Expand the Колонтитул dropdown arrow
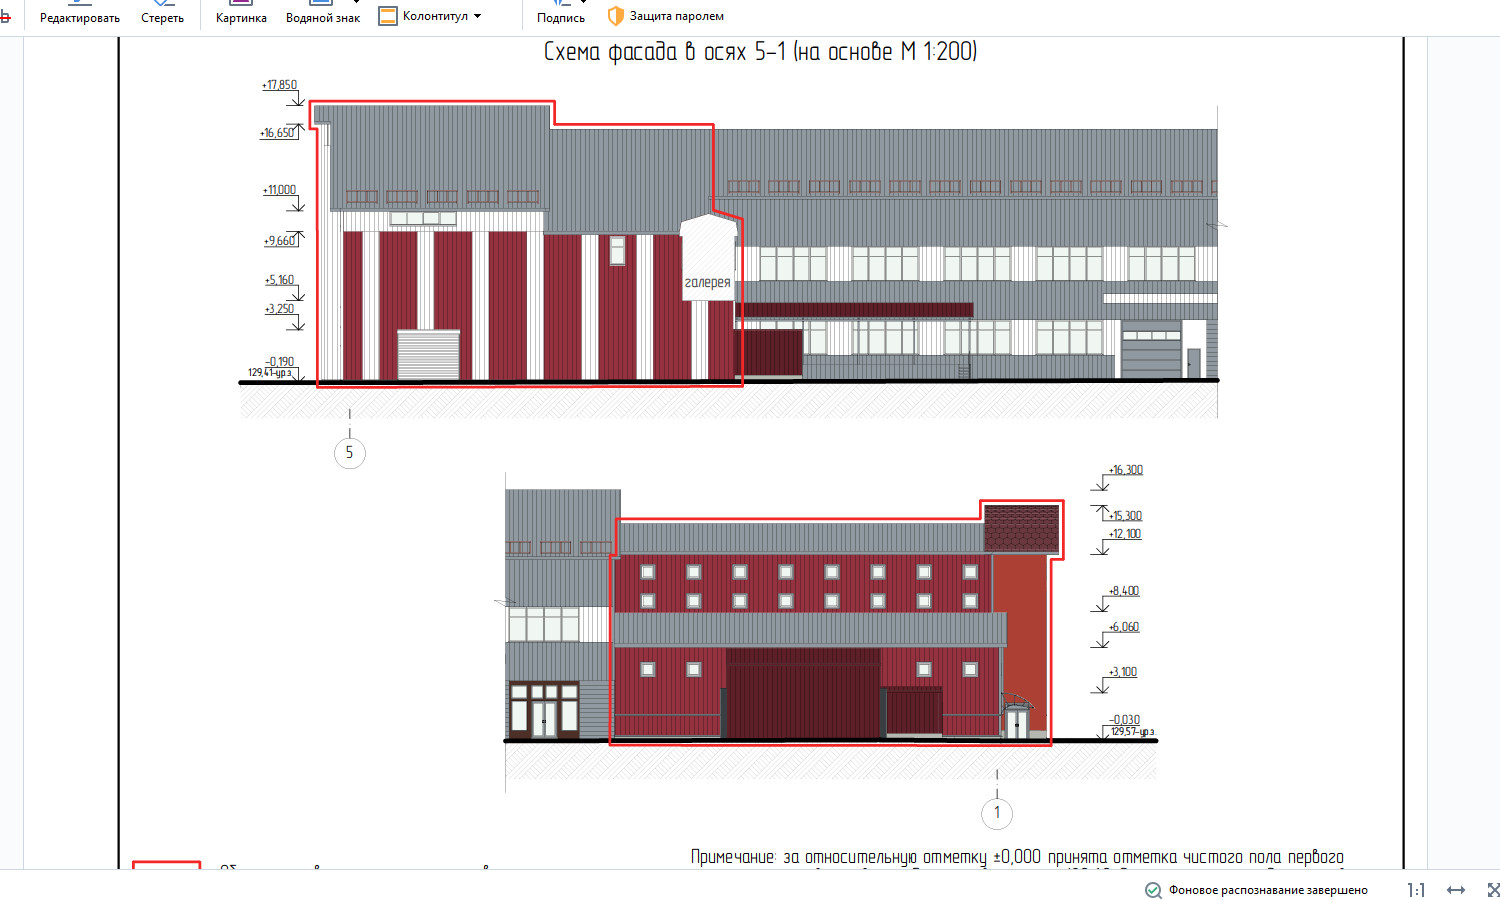The height and width of the screenshot is (900, 1500). point(477,16)
